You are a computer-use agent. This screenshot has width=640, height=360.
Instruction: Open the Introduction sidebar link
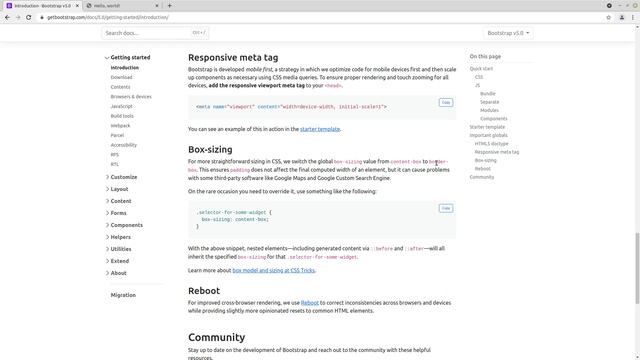click(x=125, y=68)
